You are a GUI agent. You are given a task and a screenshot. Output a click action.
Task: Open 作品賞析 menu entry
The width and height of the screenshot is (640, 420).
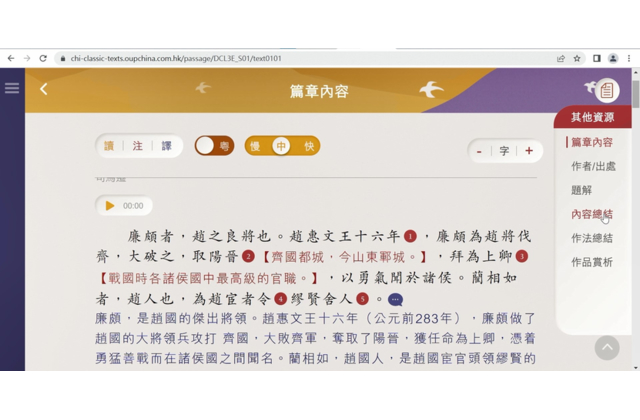592,262
